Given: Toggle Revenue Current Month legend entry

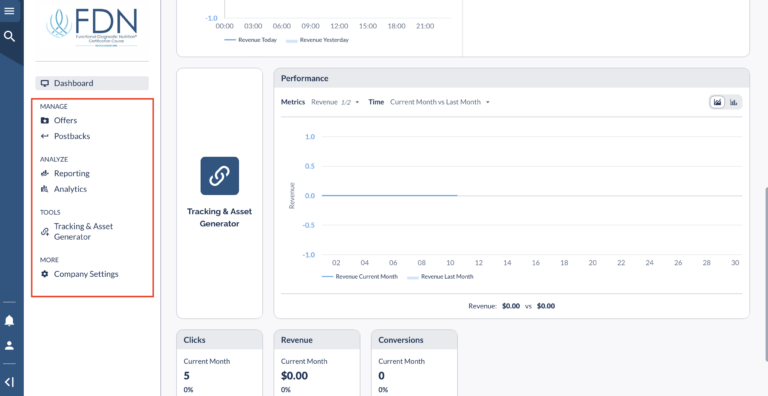Looking at the screenshot, I should point(360,276).
